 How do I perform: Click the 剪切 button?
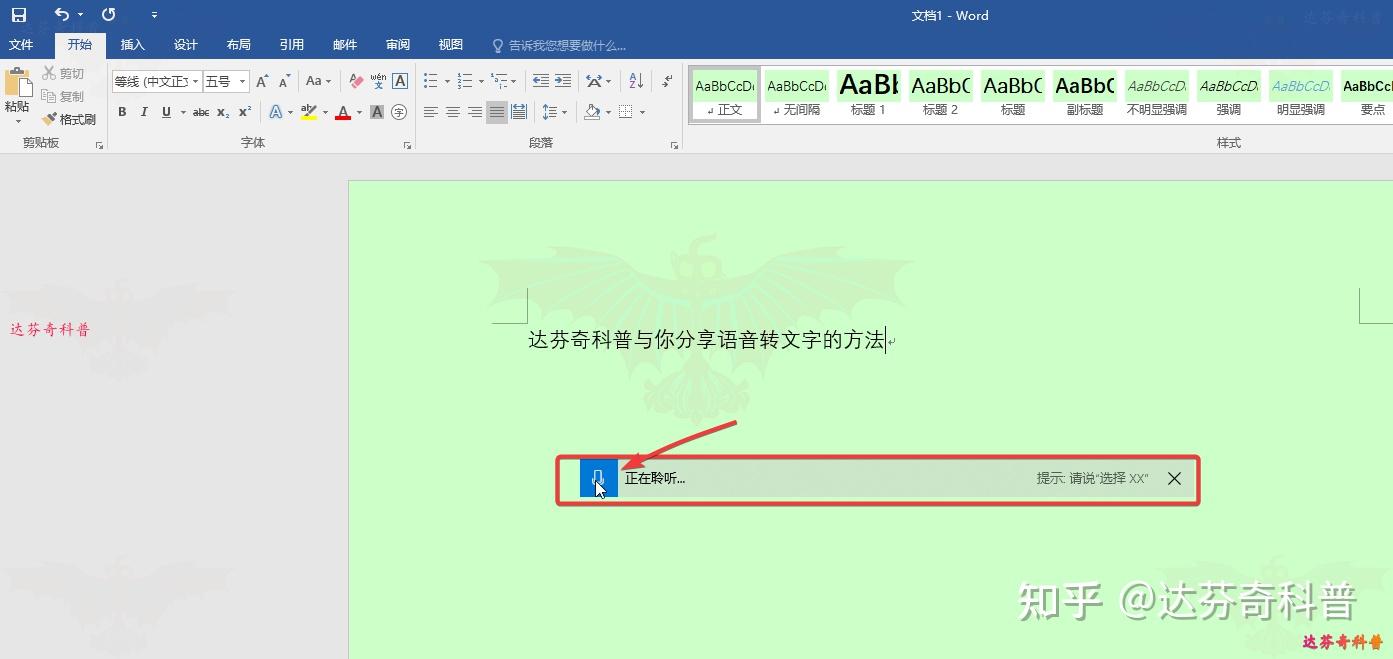click(x=63, y=74)
